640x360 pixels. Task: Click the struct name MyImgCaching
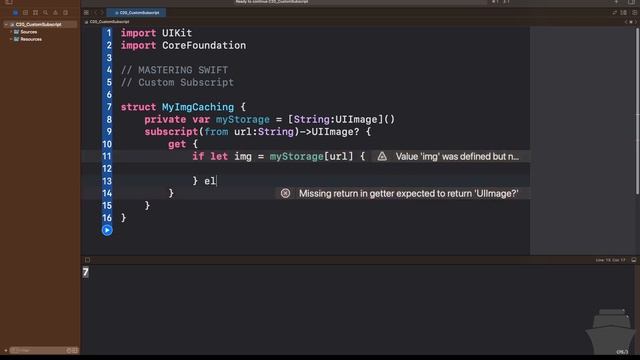[198, 107]
